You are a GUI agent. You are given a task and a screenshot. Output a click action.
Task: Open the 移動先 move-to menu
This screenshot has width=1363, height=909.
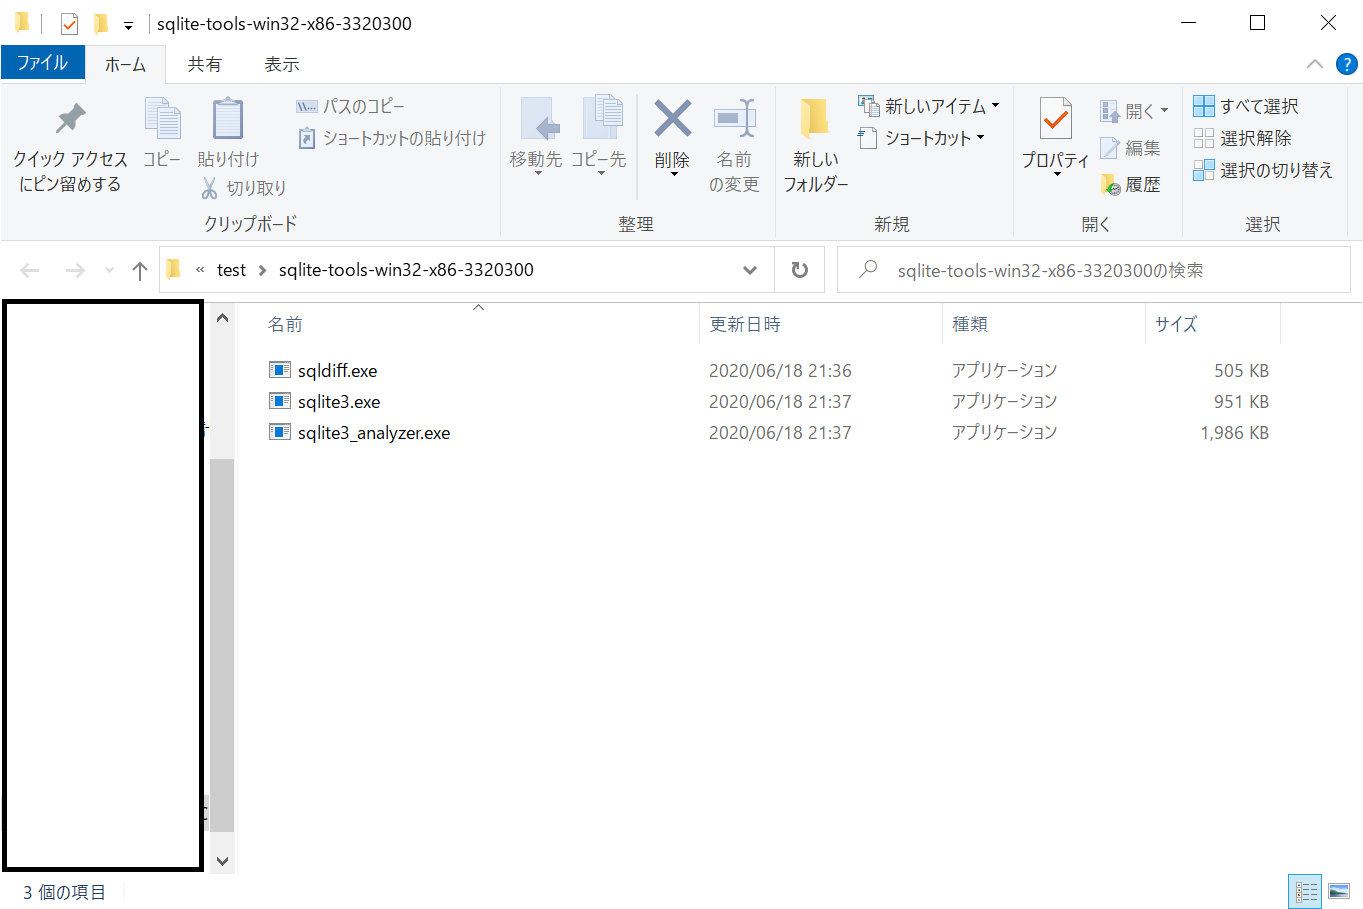coord(537,137)
